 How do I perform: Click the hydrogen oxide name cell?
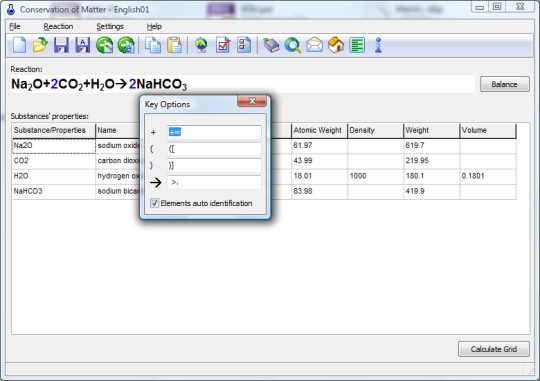coord(118,176)
